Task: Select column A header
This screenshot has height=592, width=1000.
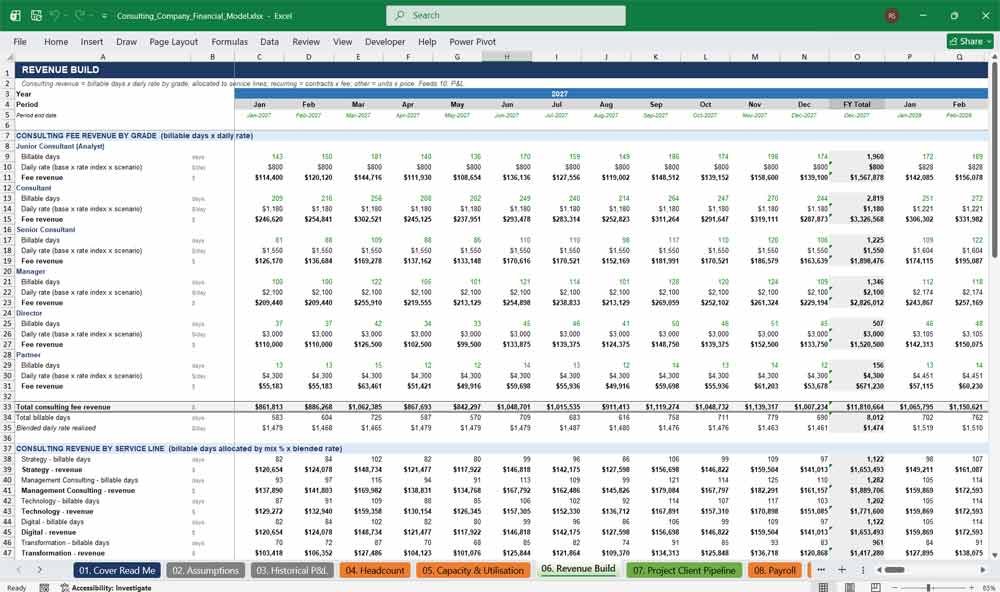Action: click(103, 57)
